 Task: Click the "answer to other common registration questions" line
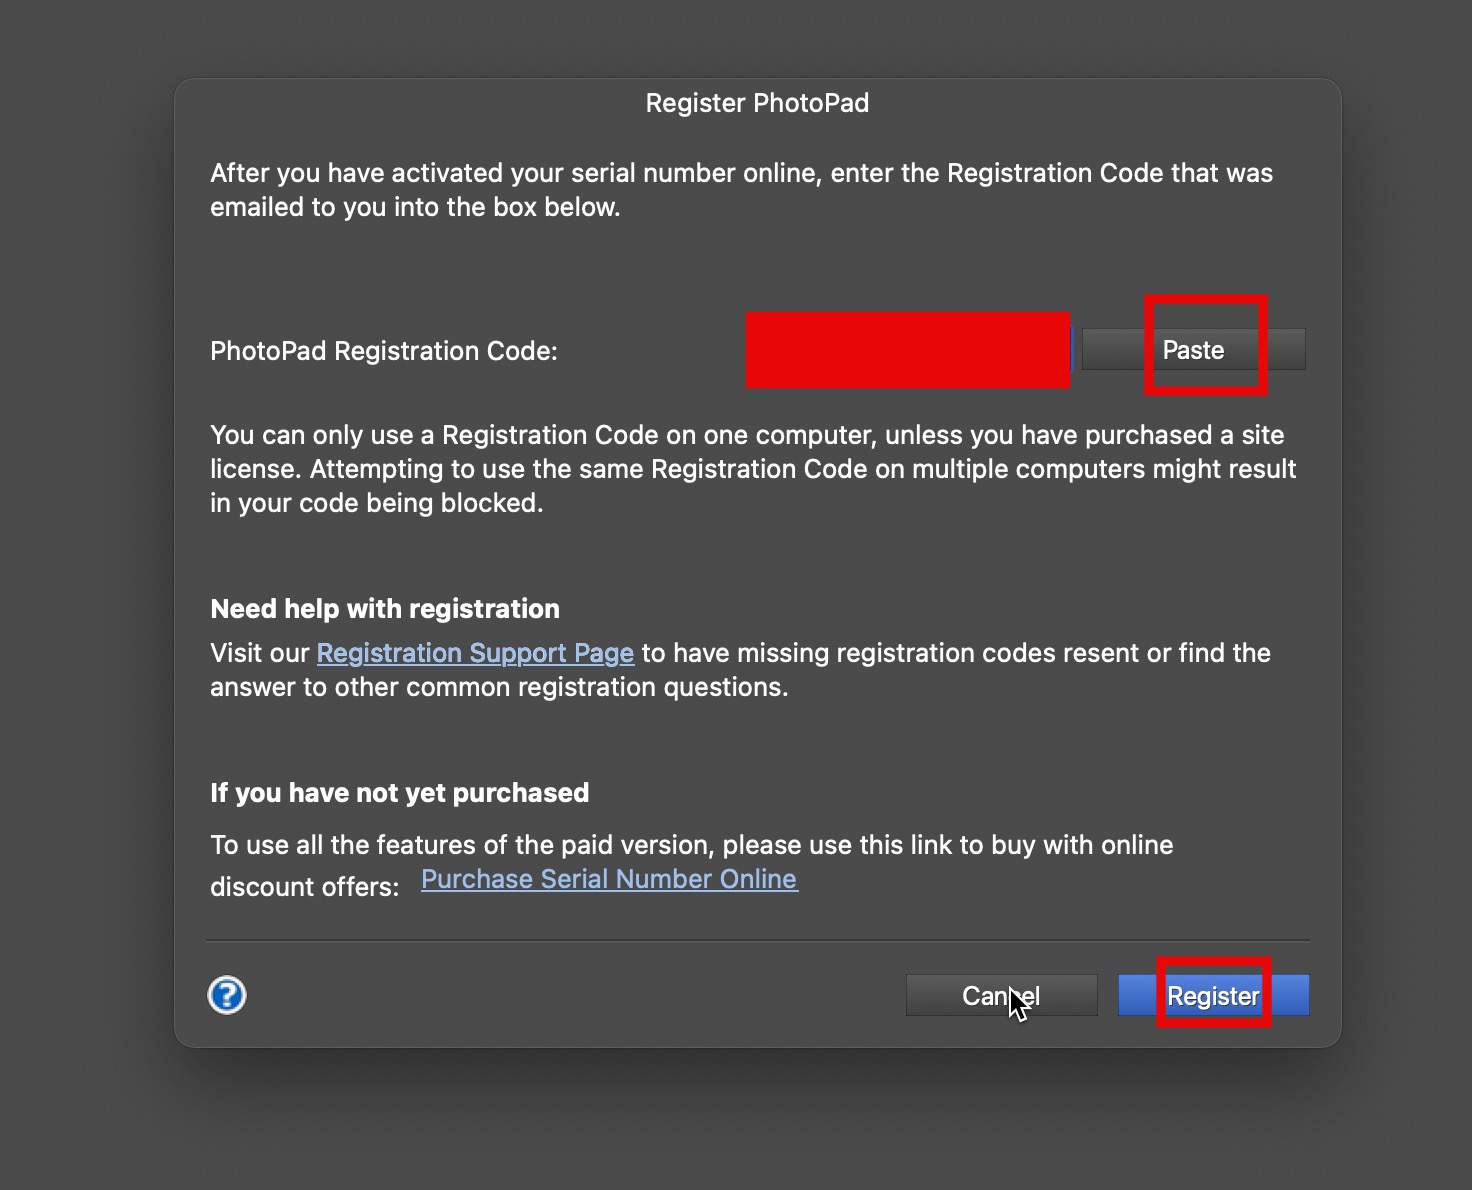click(499, 687)
